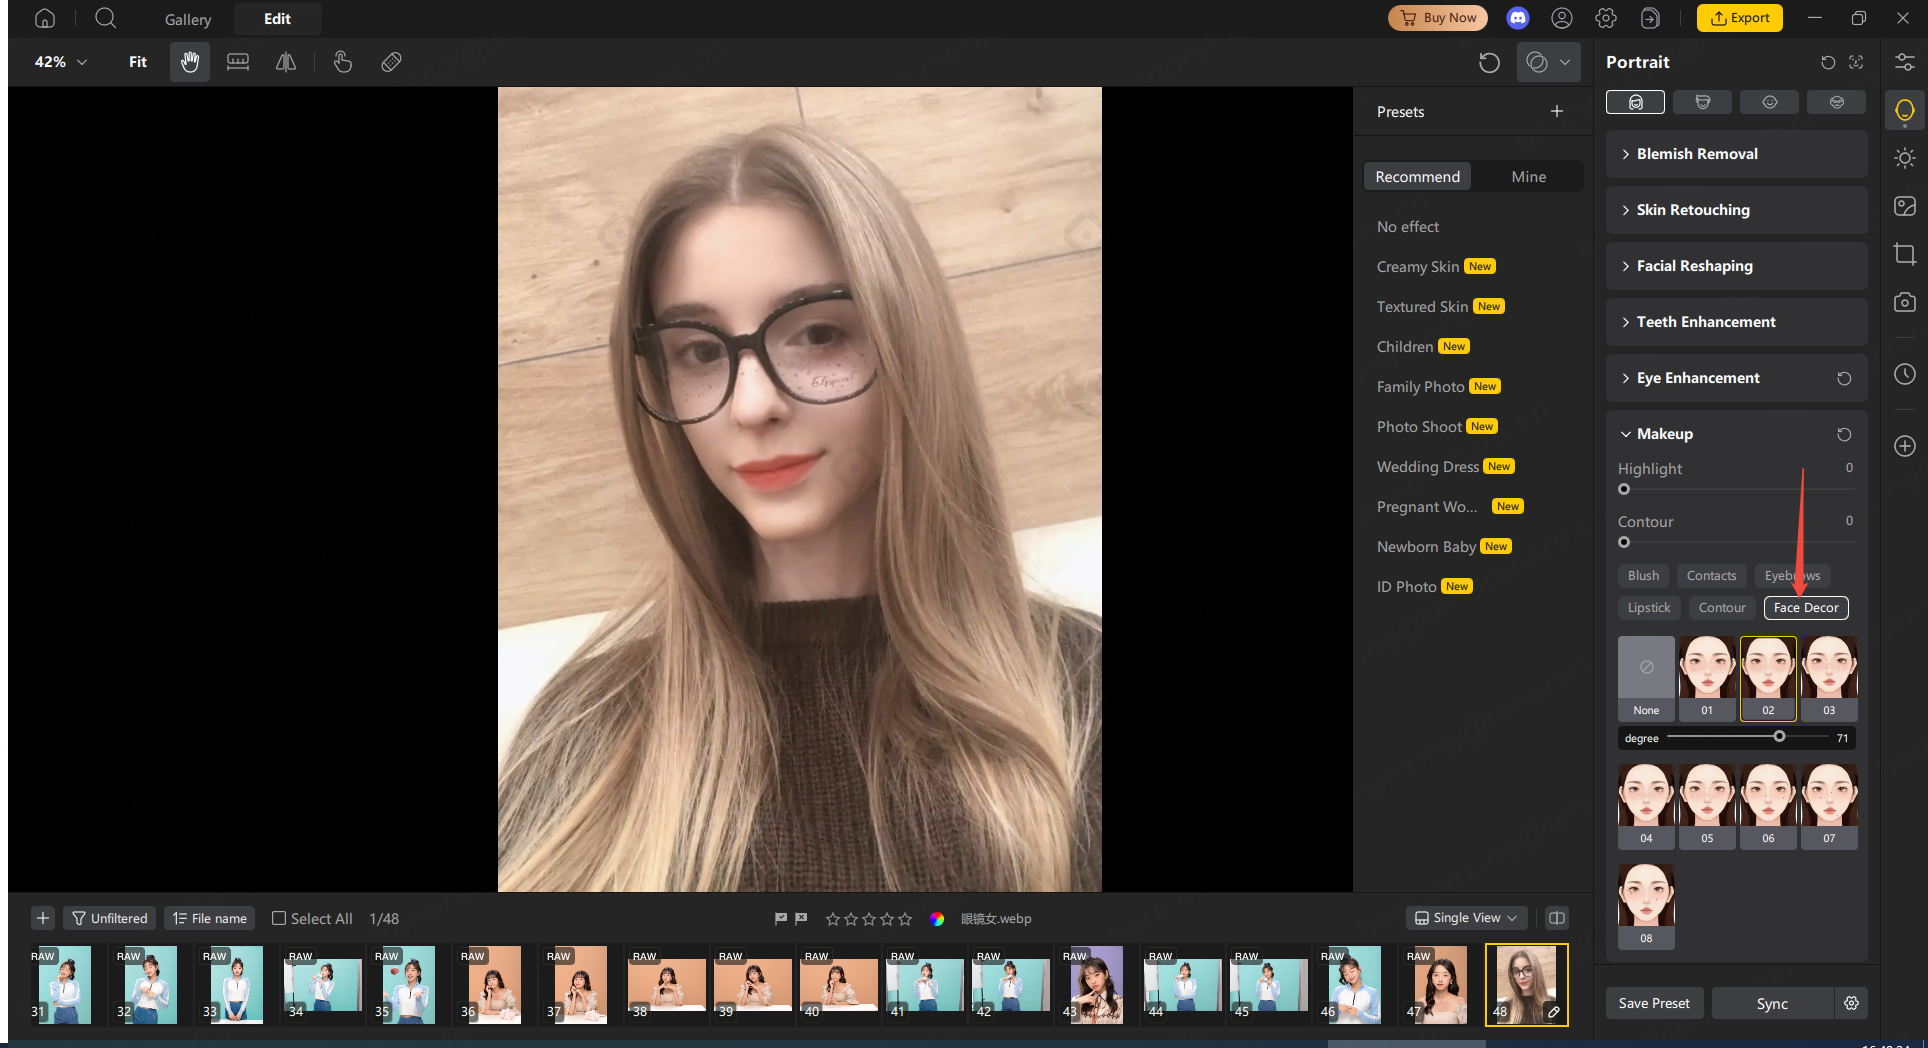
Task: Open the history clock sidebar icon
Action: (1905, 374)
